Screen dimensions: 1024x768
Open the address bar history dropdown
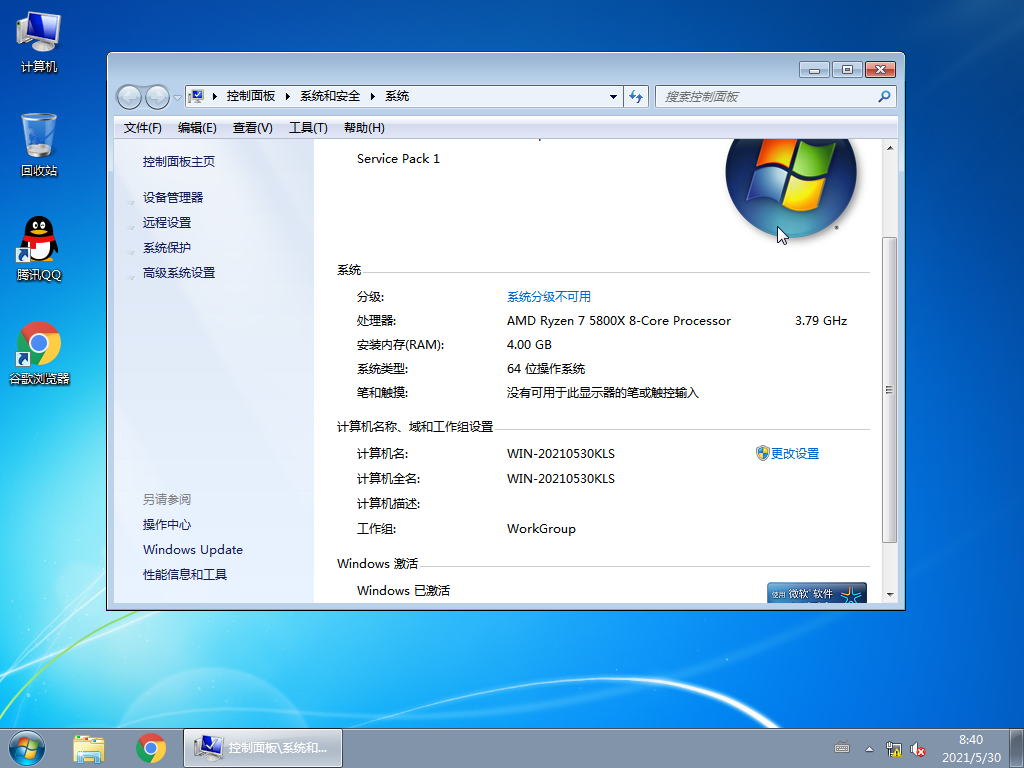(613, 96)
